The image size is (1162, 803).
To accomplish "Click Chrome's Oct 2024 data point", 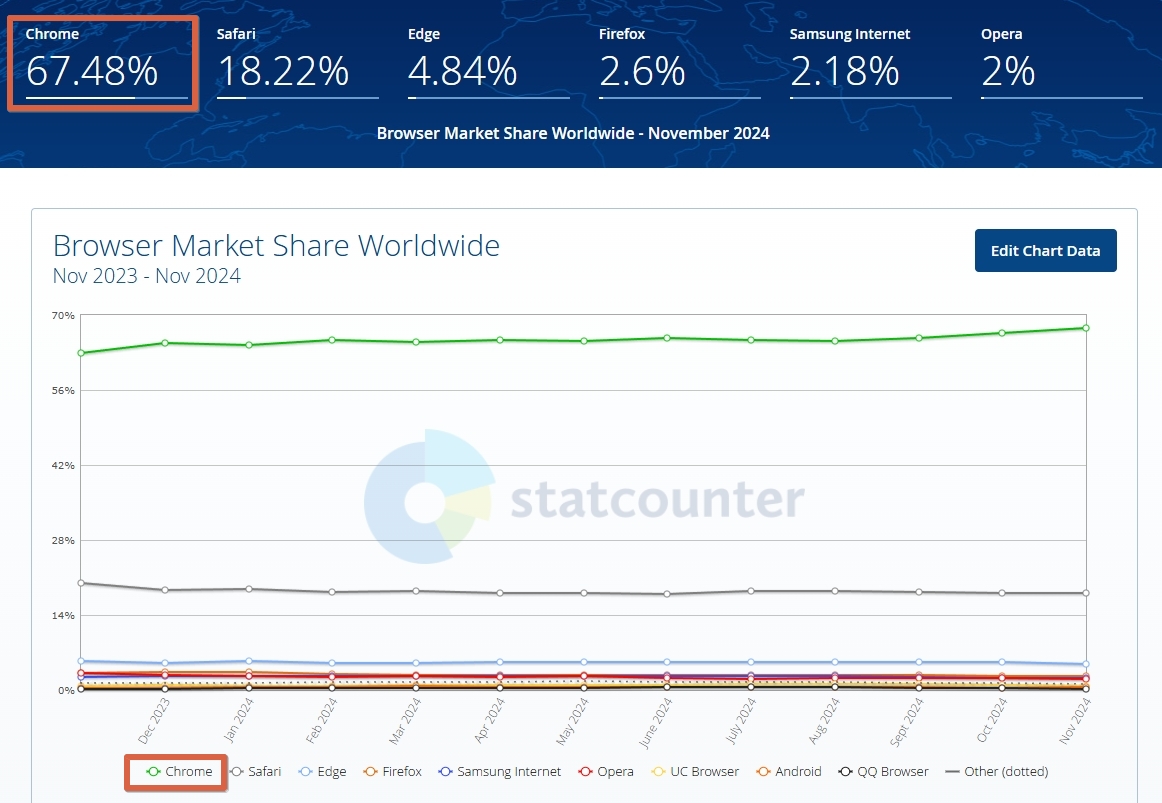I will click(x=1002, y=333).
